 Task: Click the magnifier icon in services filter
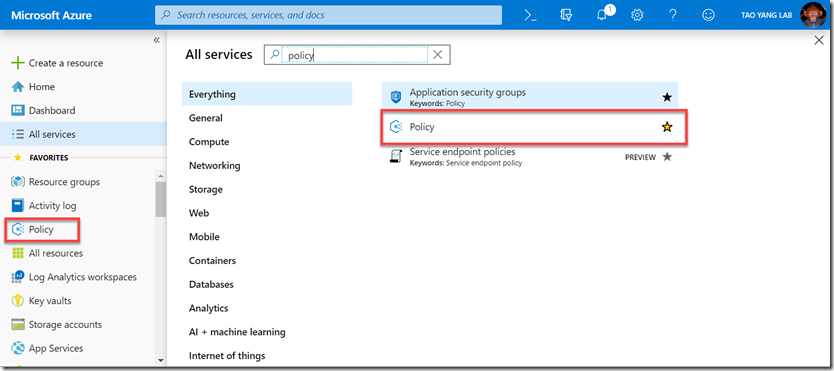pos(273,54)
